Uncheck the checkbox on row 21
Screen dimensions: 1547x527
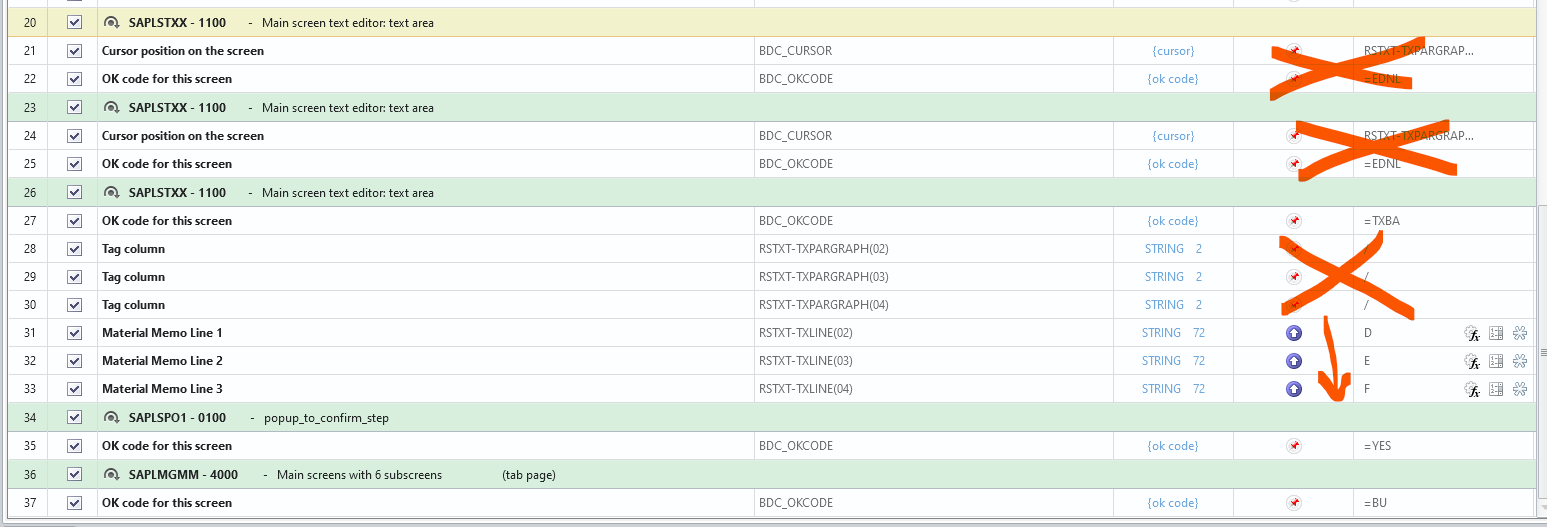74,50
